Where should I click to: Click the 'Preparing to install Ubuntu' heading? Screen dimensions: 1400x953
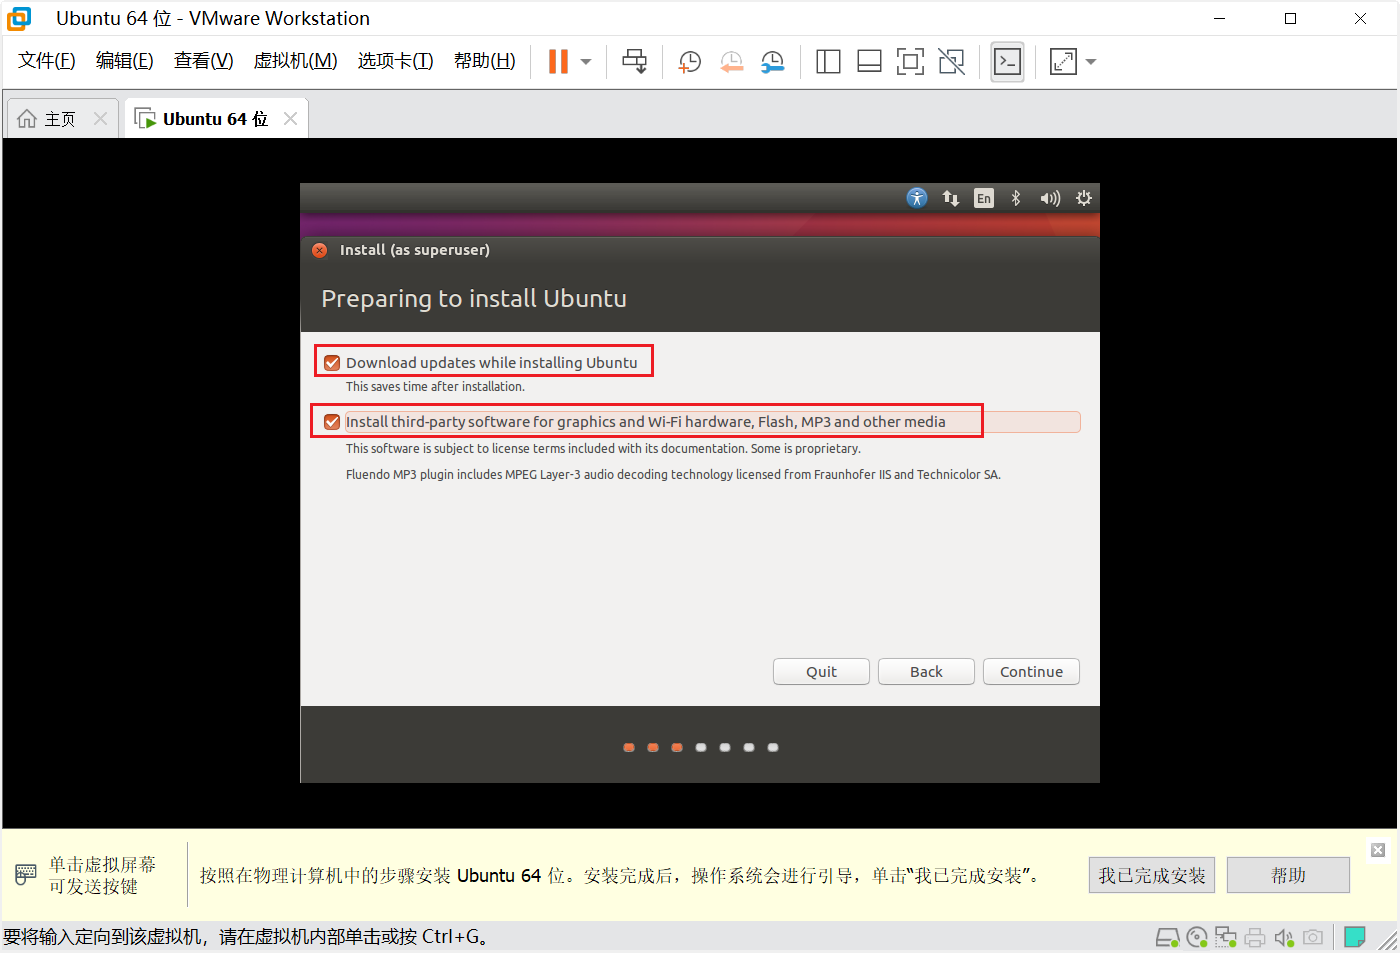pos(474,299)
